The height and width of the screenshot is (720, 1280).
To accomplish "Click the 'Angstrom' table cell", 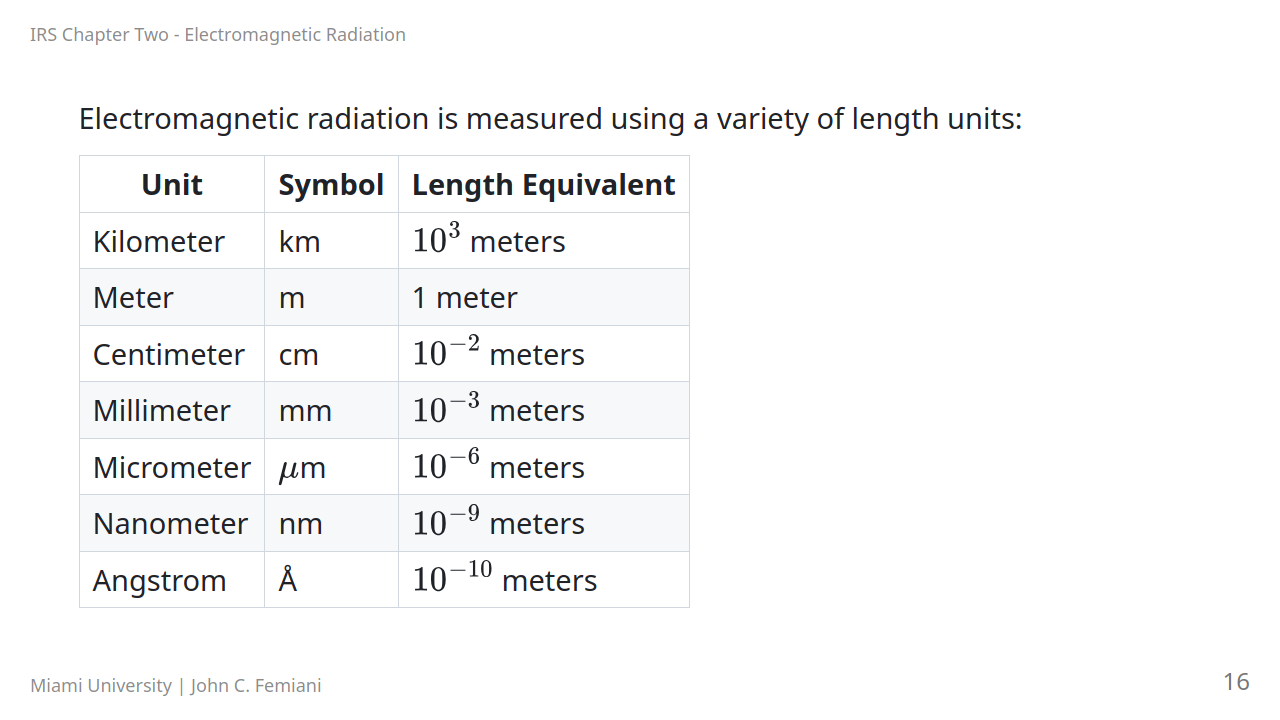I will click(x=160, y=581).
